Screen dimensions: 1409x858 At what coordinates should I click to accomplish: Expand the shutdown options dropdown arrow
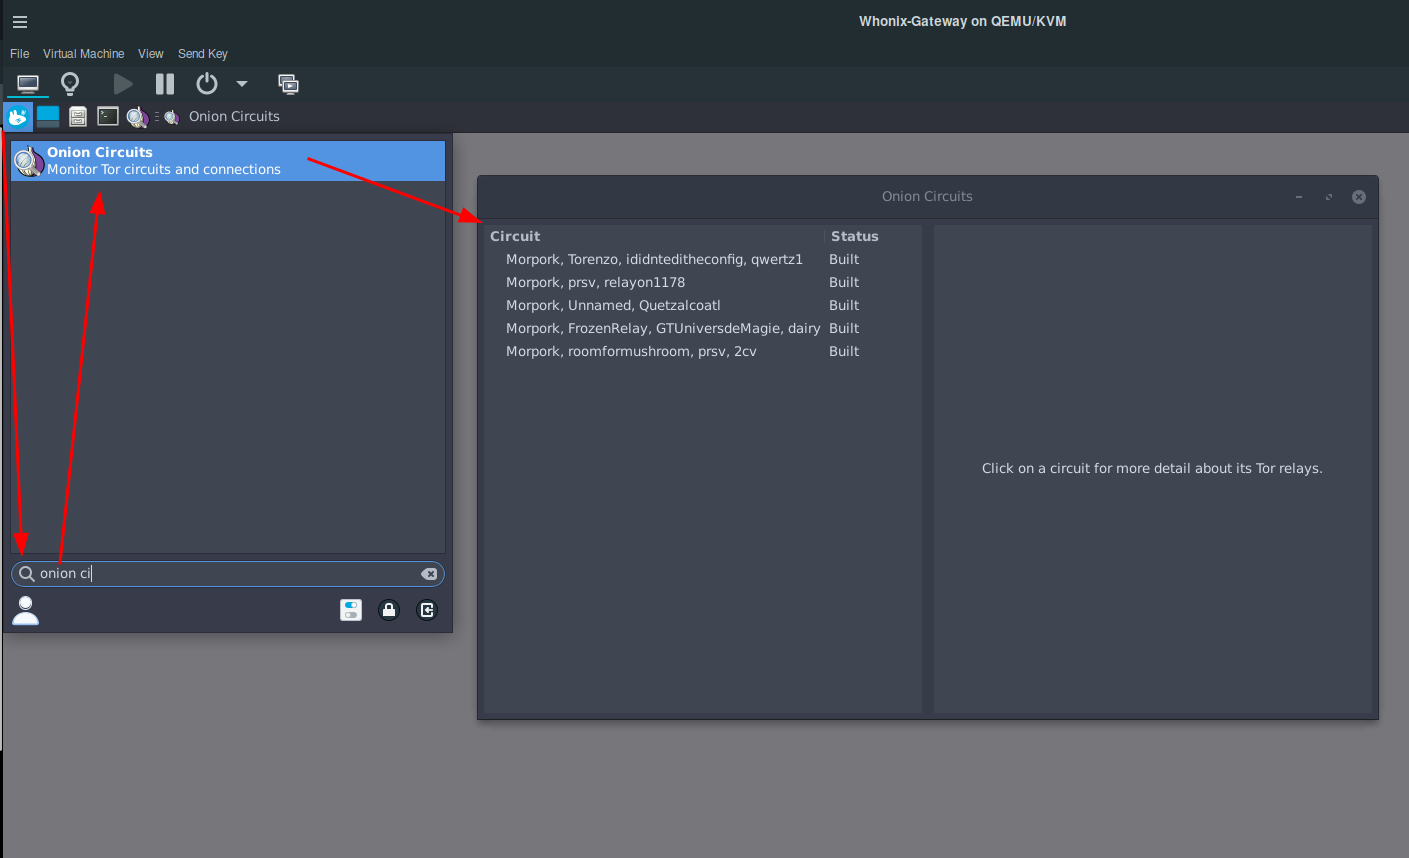[x=241, y=84]
